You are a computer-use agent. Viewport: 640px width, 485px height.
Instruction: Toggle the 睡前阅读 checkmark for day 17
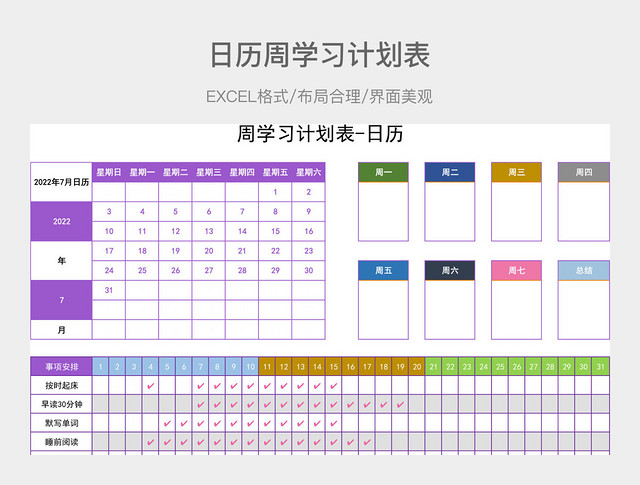(x=367, y=442)
